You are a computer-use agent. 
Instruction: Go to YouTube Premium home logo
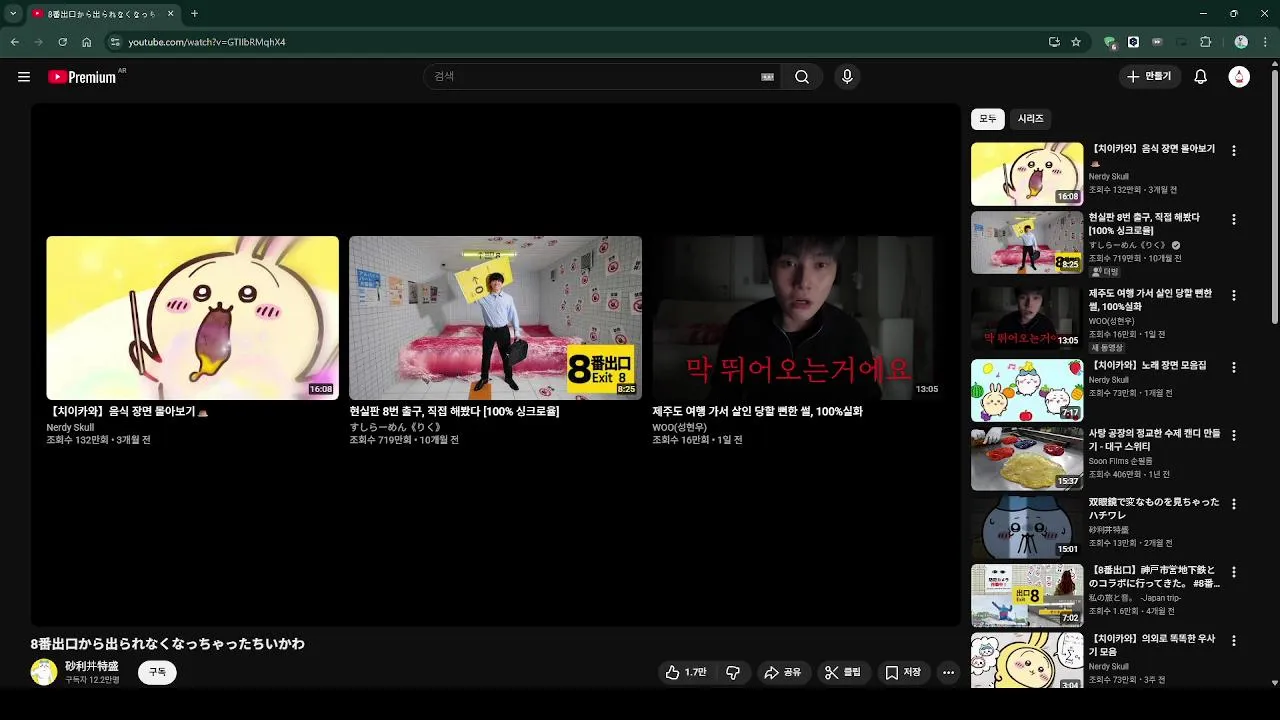pos(83,77)
